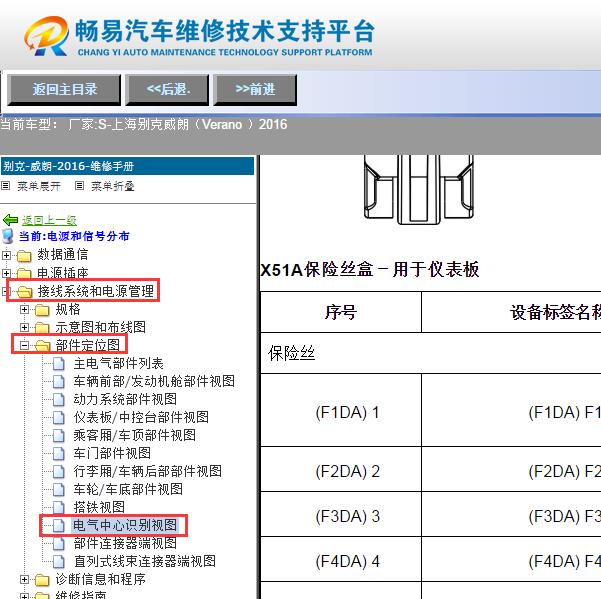
Task: Open 车辆前部/发动机舱部件视图 page
Action: [154, 381]
